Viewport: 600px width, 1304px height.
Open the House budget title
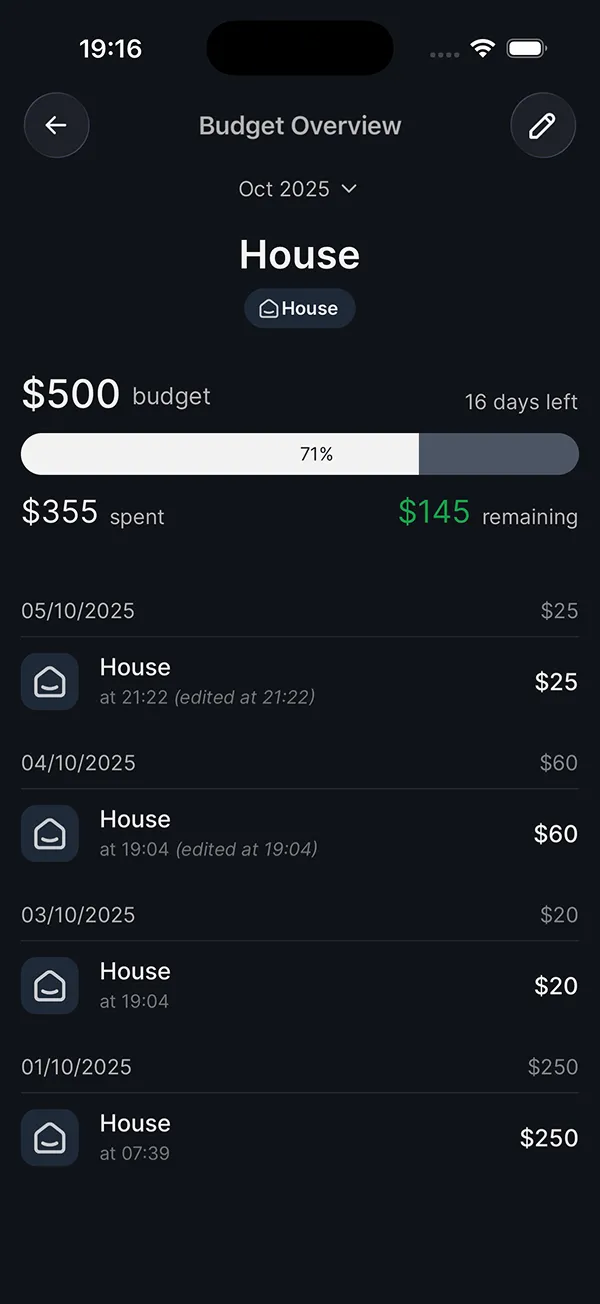click(299, 254)
